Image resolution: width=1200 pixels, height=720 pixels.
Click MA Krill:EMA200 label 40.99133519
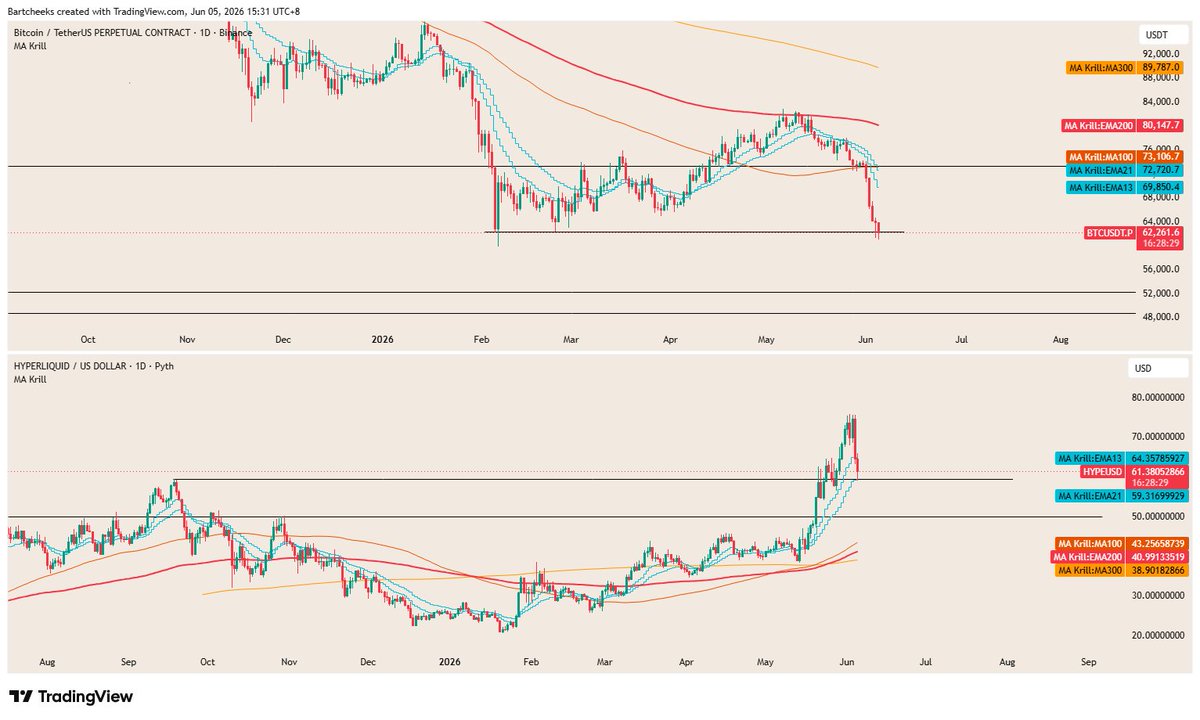tap(1121, 556)
